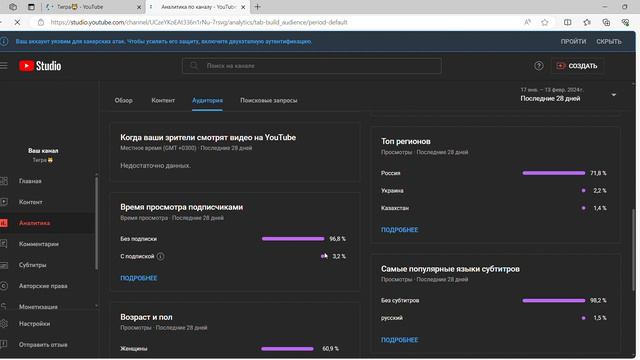Click Подробнее under Топ регионов
Screen dimensions: 640x360
tap(400, 230)
